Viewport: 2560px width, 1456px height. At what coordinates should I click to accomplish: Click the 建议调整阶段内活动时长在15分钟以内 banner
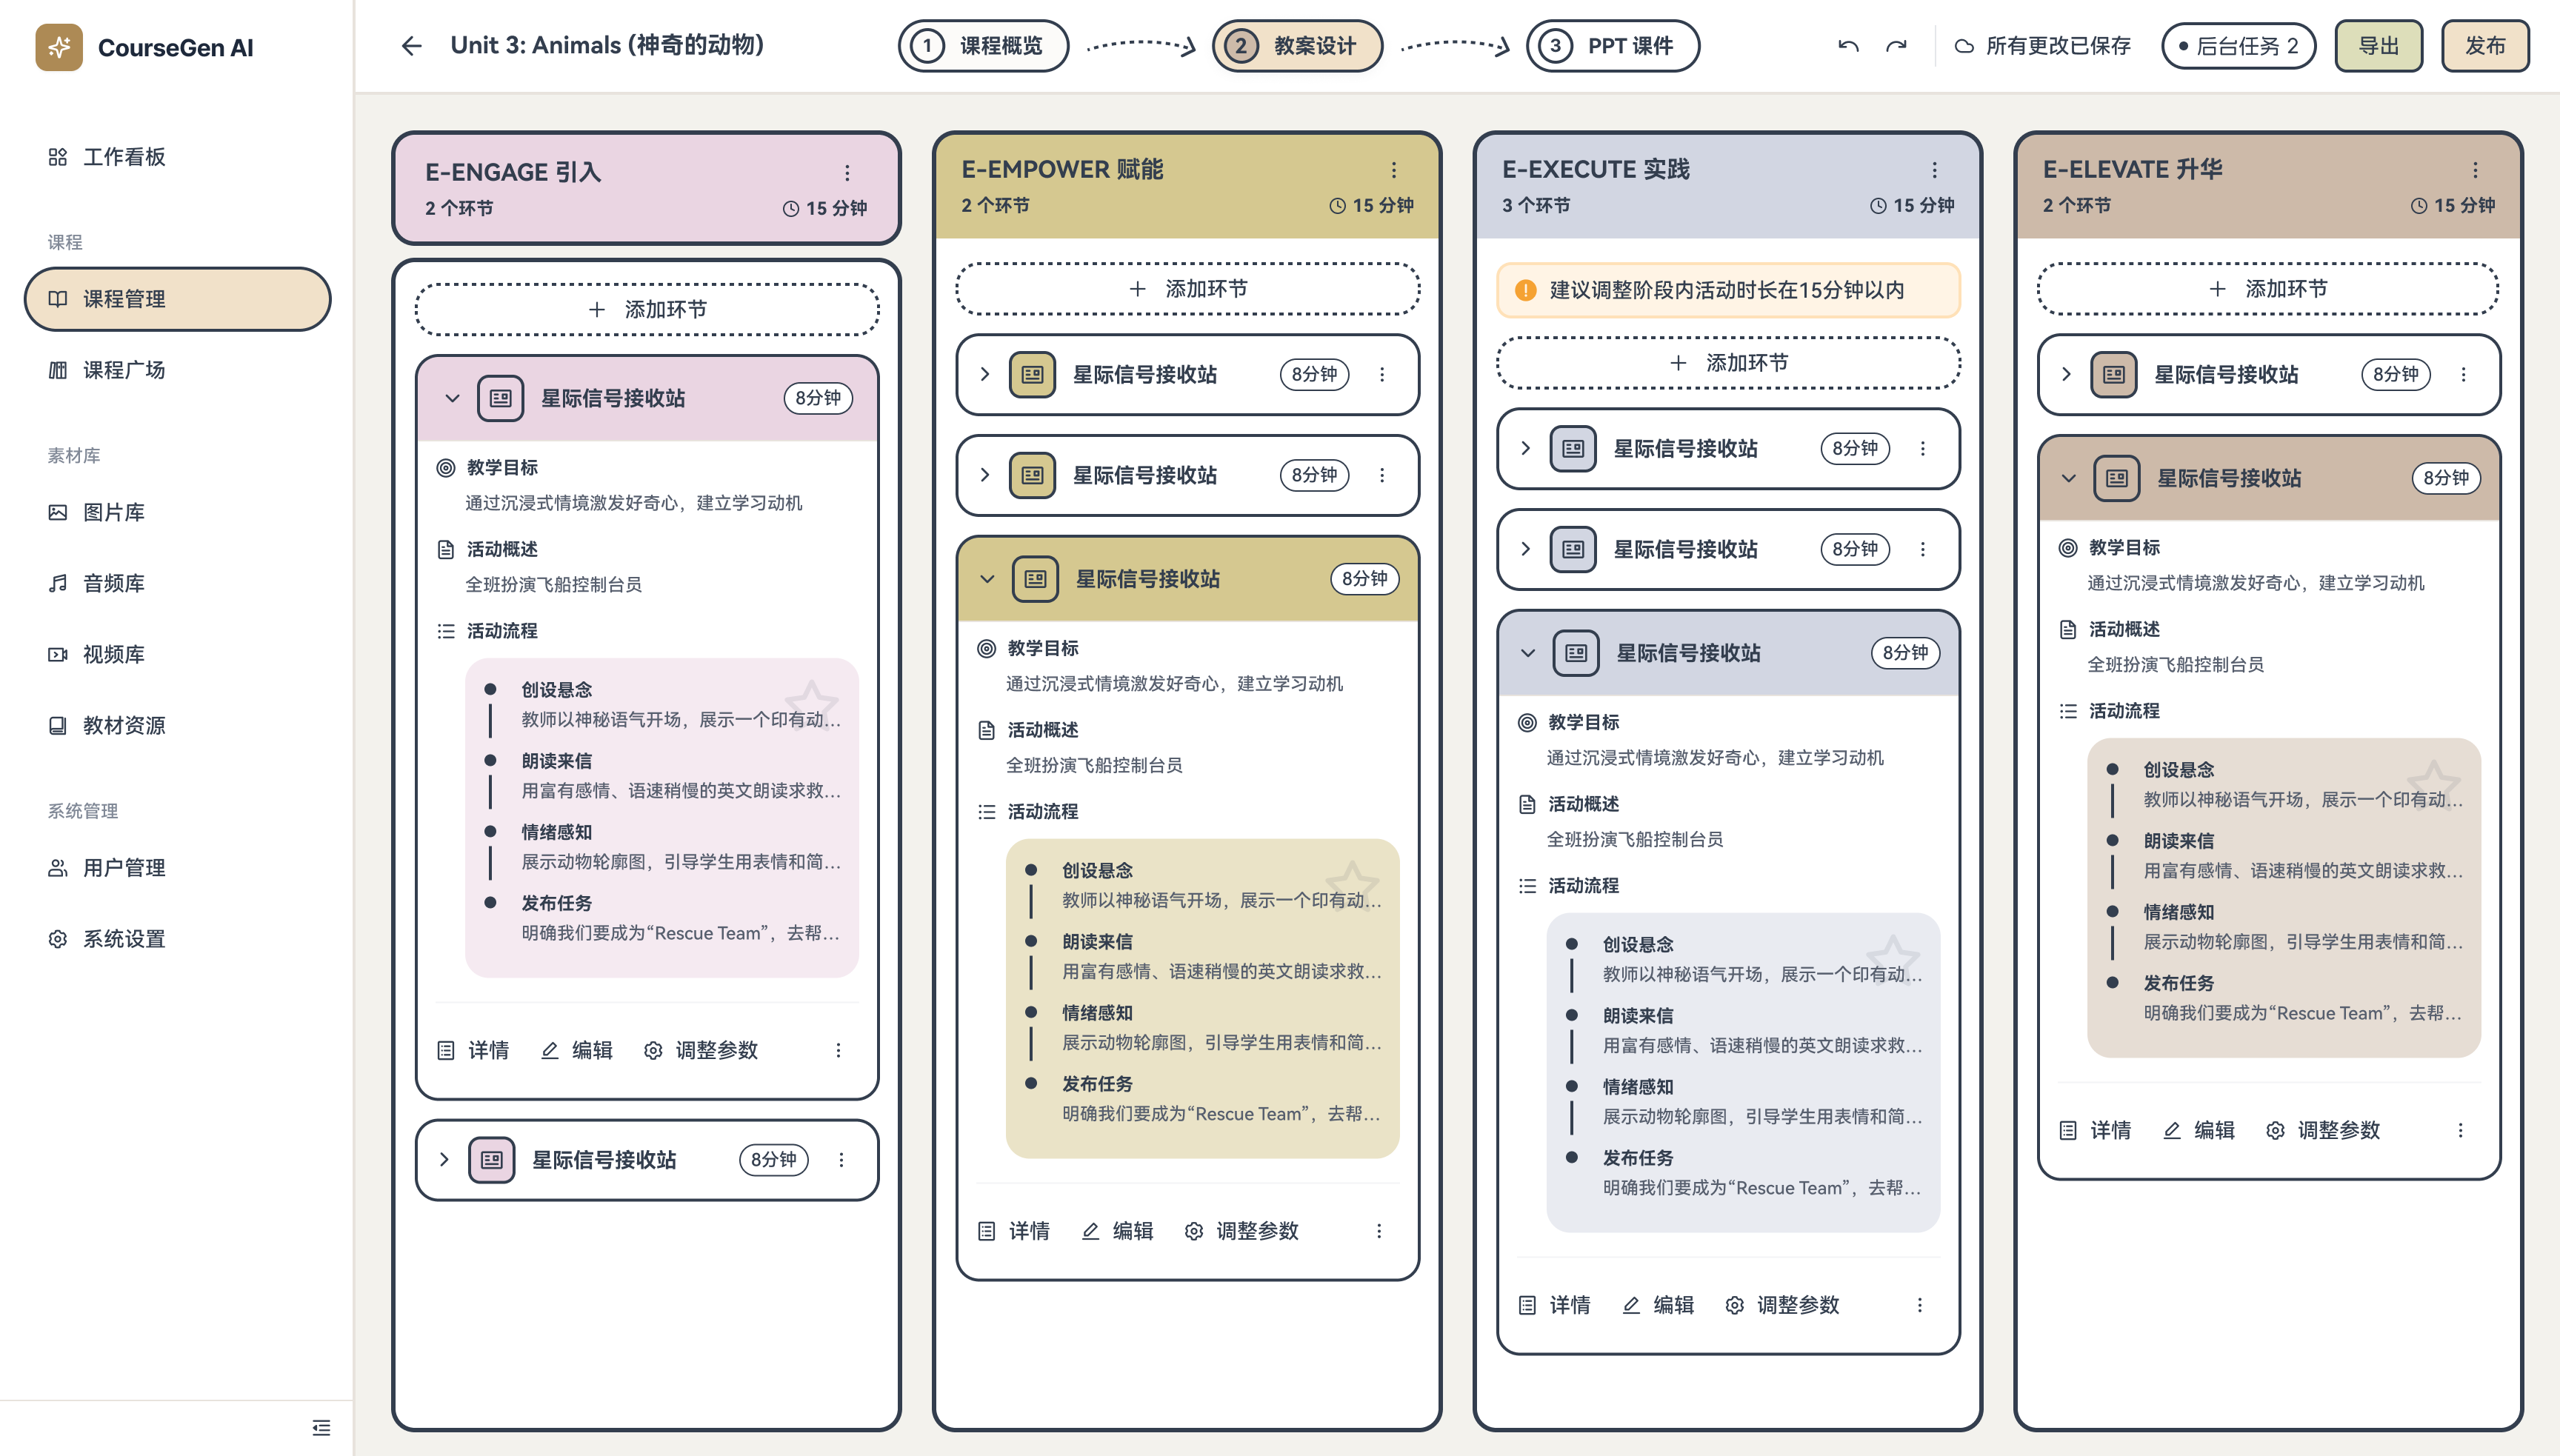pos(1728,290)
